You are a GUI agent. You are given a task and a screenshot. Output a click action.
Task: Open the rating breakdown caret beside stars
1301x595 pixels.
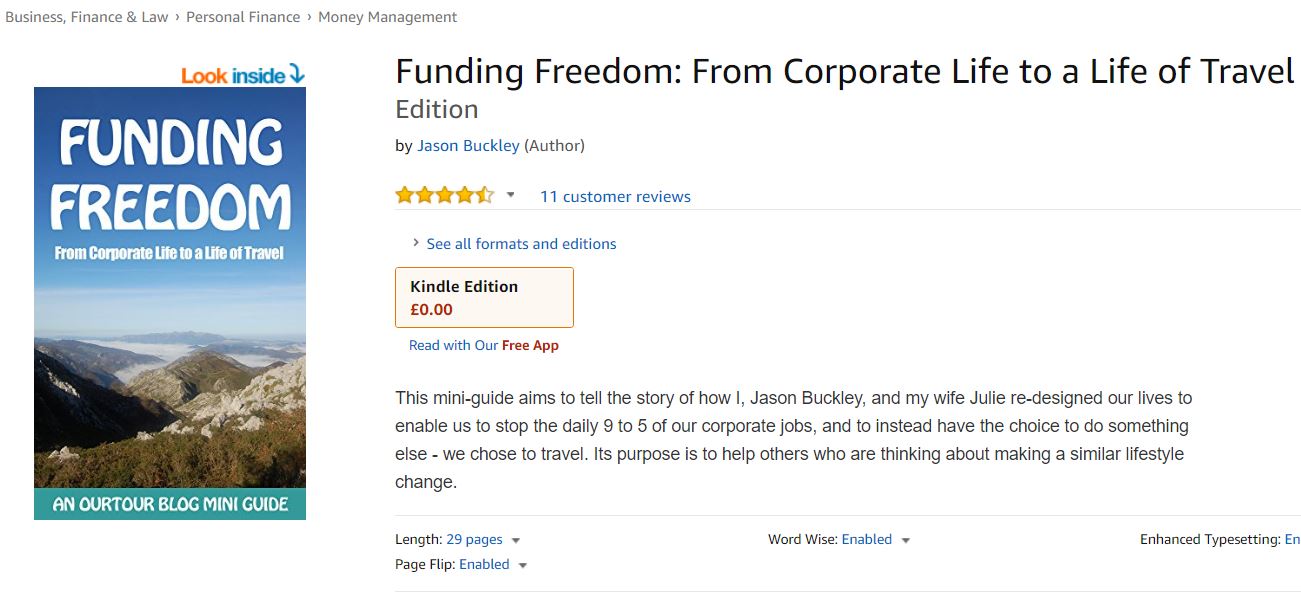click(x=510, y=195)
